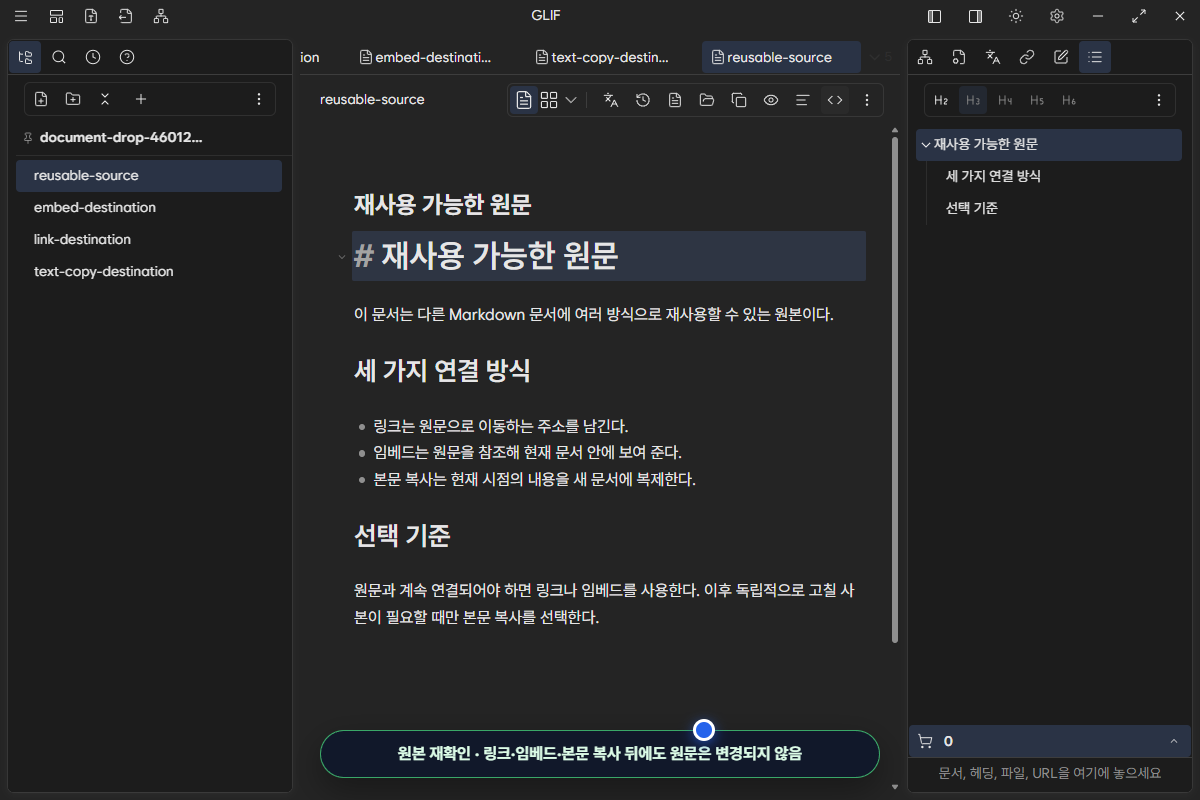This screenshot has width=1200, height=800.
Task: Click the file sync icon in right panel
Action: click(959, 57)
